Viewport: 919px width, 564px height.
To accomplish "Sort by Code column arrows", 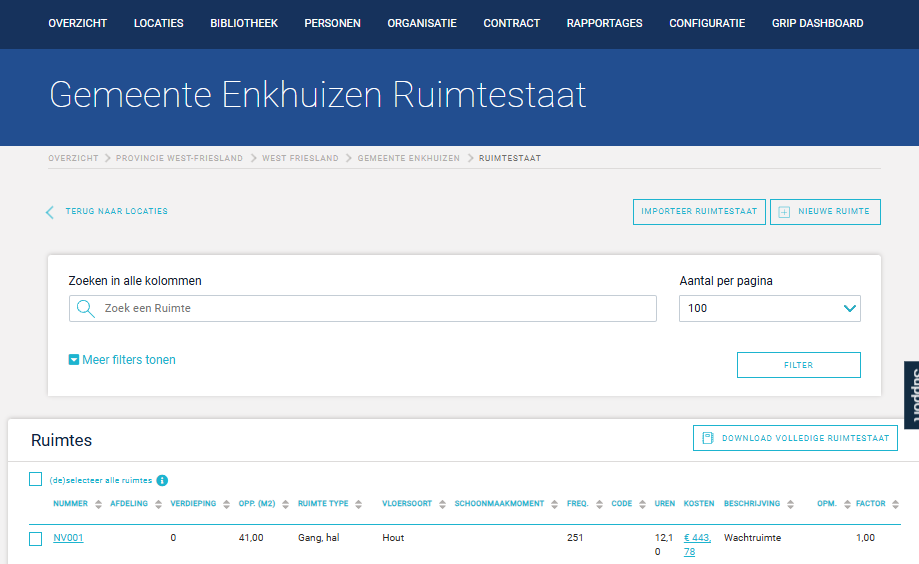I will click(x=642, y=504).
